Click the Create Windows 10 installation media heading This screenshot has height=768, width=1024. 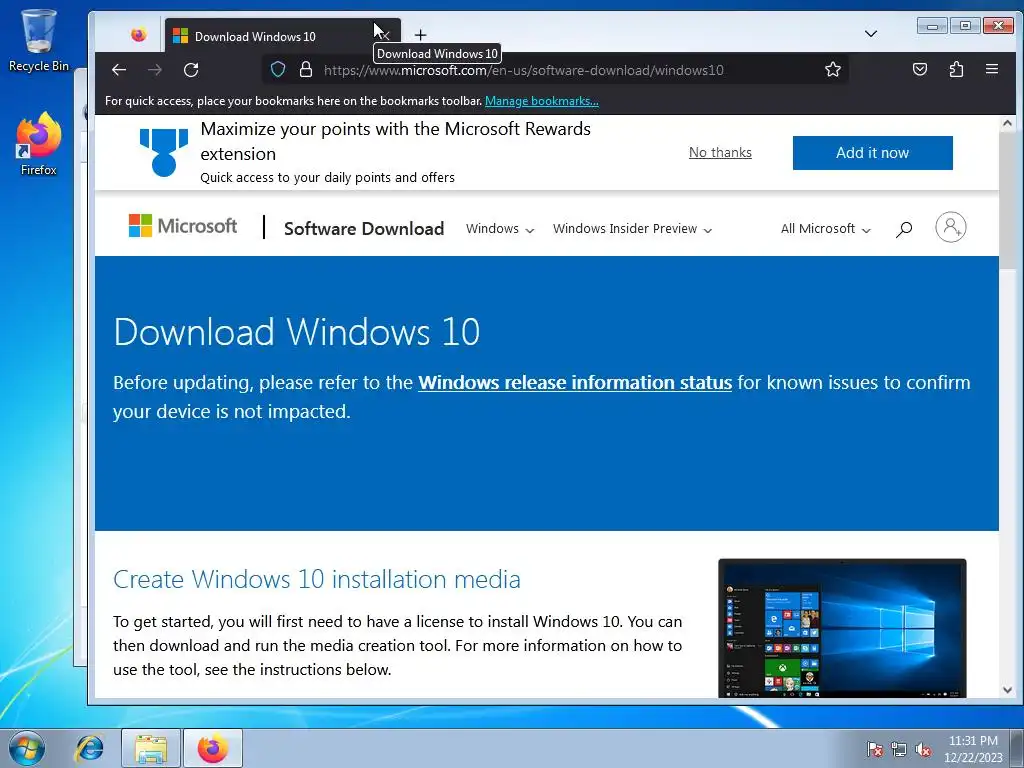click(317, 580)
